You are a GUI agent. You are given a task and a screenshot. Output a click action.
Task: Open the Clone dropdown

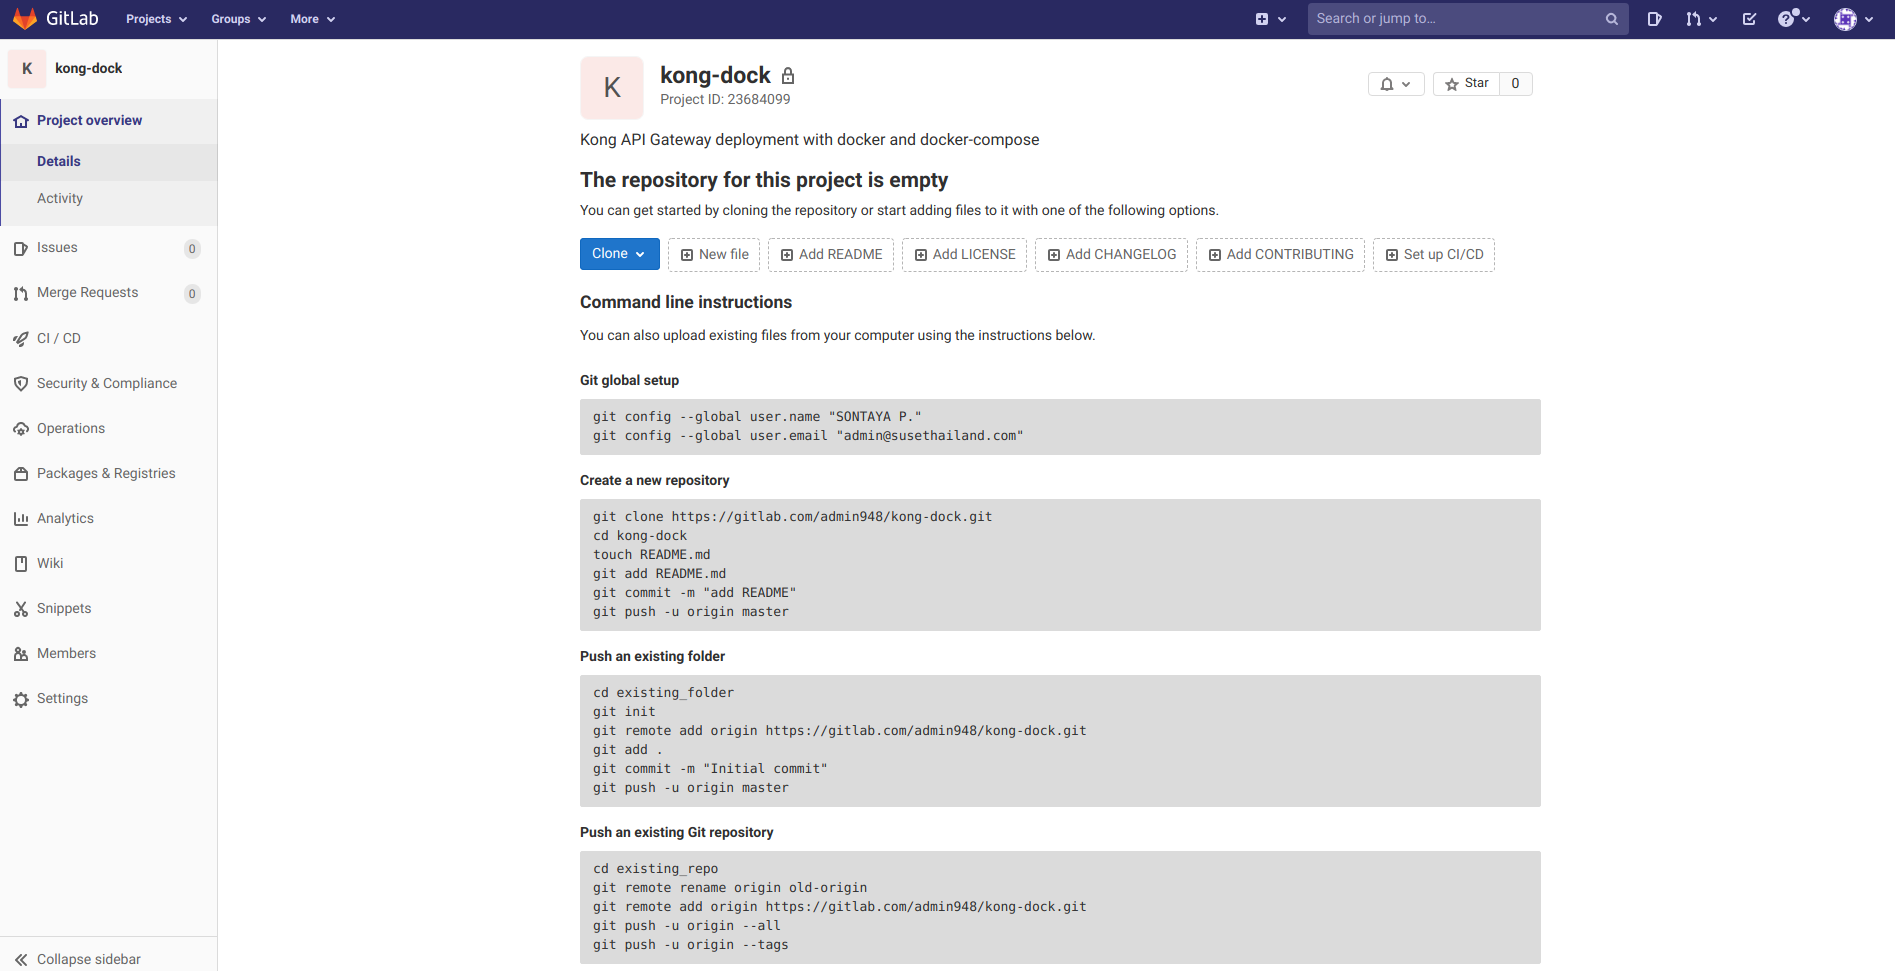tap(618, 254)
